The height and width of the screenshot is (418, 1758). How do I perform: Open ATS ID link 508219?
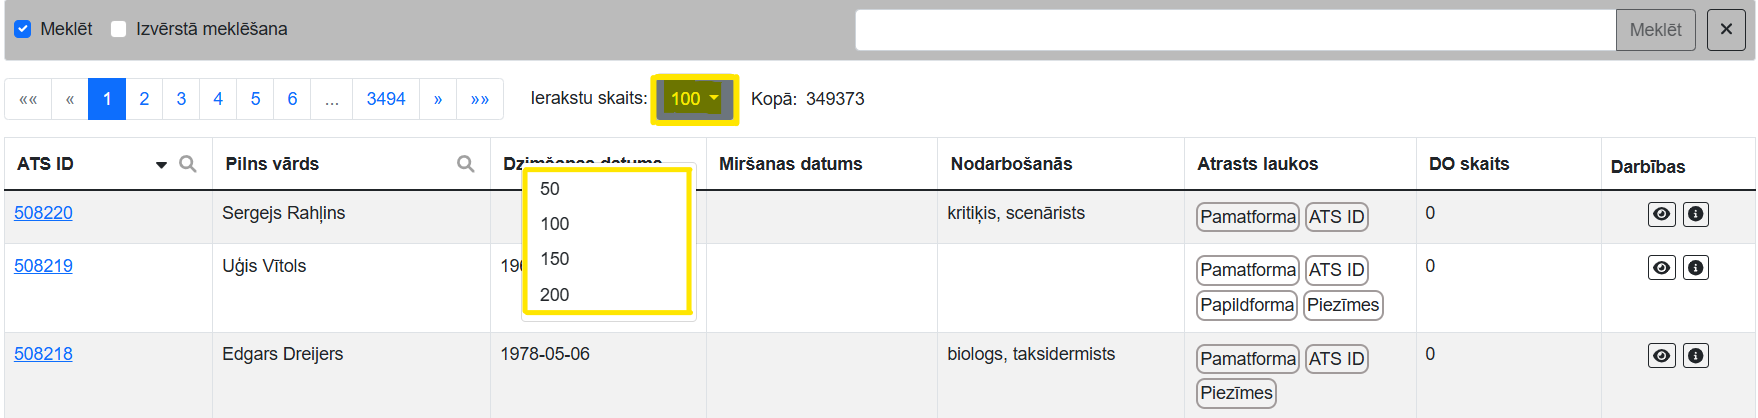43,266
